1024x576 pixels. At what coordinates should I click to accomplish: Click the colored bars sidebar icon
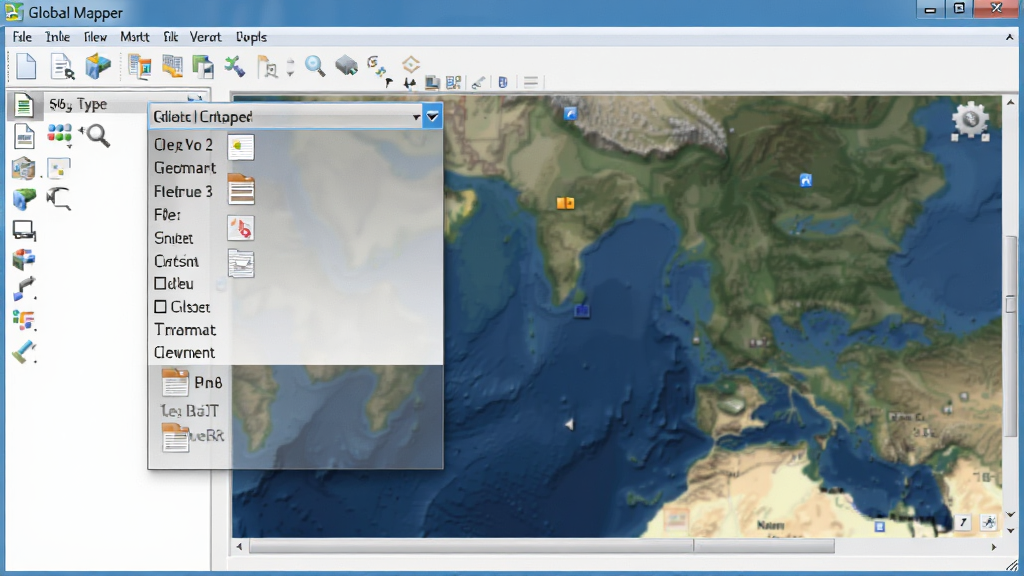pyautogui.click(x=24, y=320)
